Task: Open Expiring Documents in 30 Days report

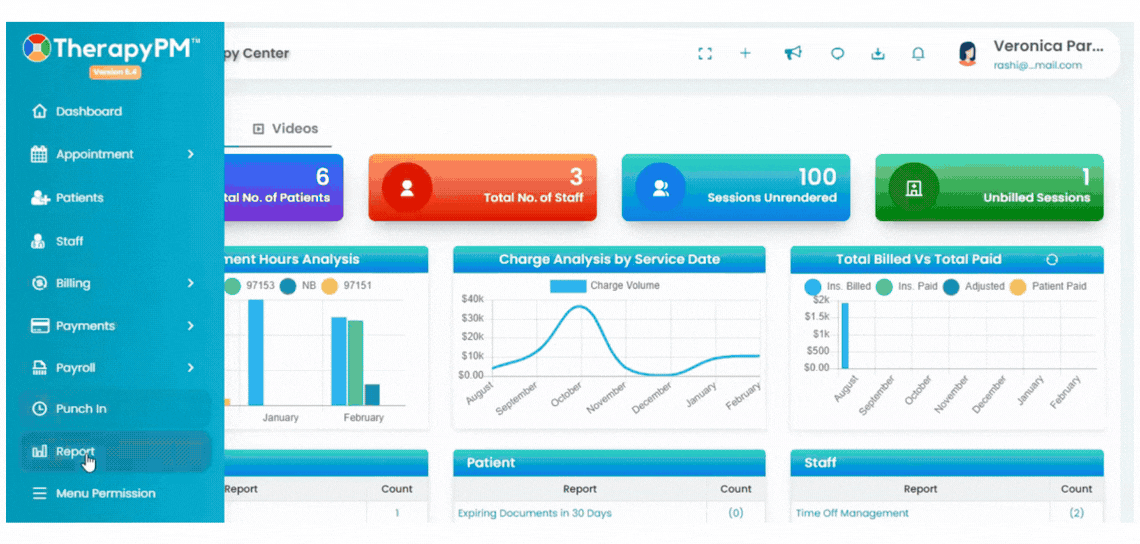Action: [534, 513]
